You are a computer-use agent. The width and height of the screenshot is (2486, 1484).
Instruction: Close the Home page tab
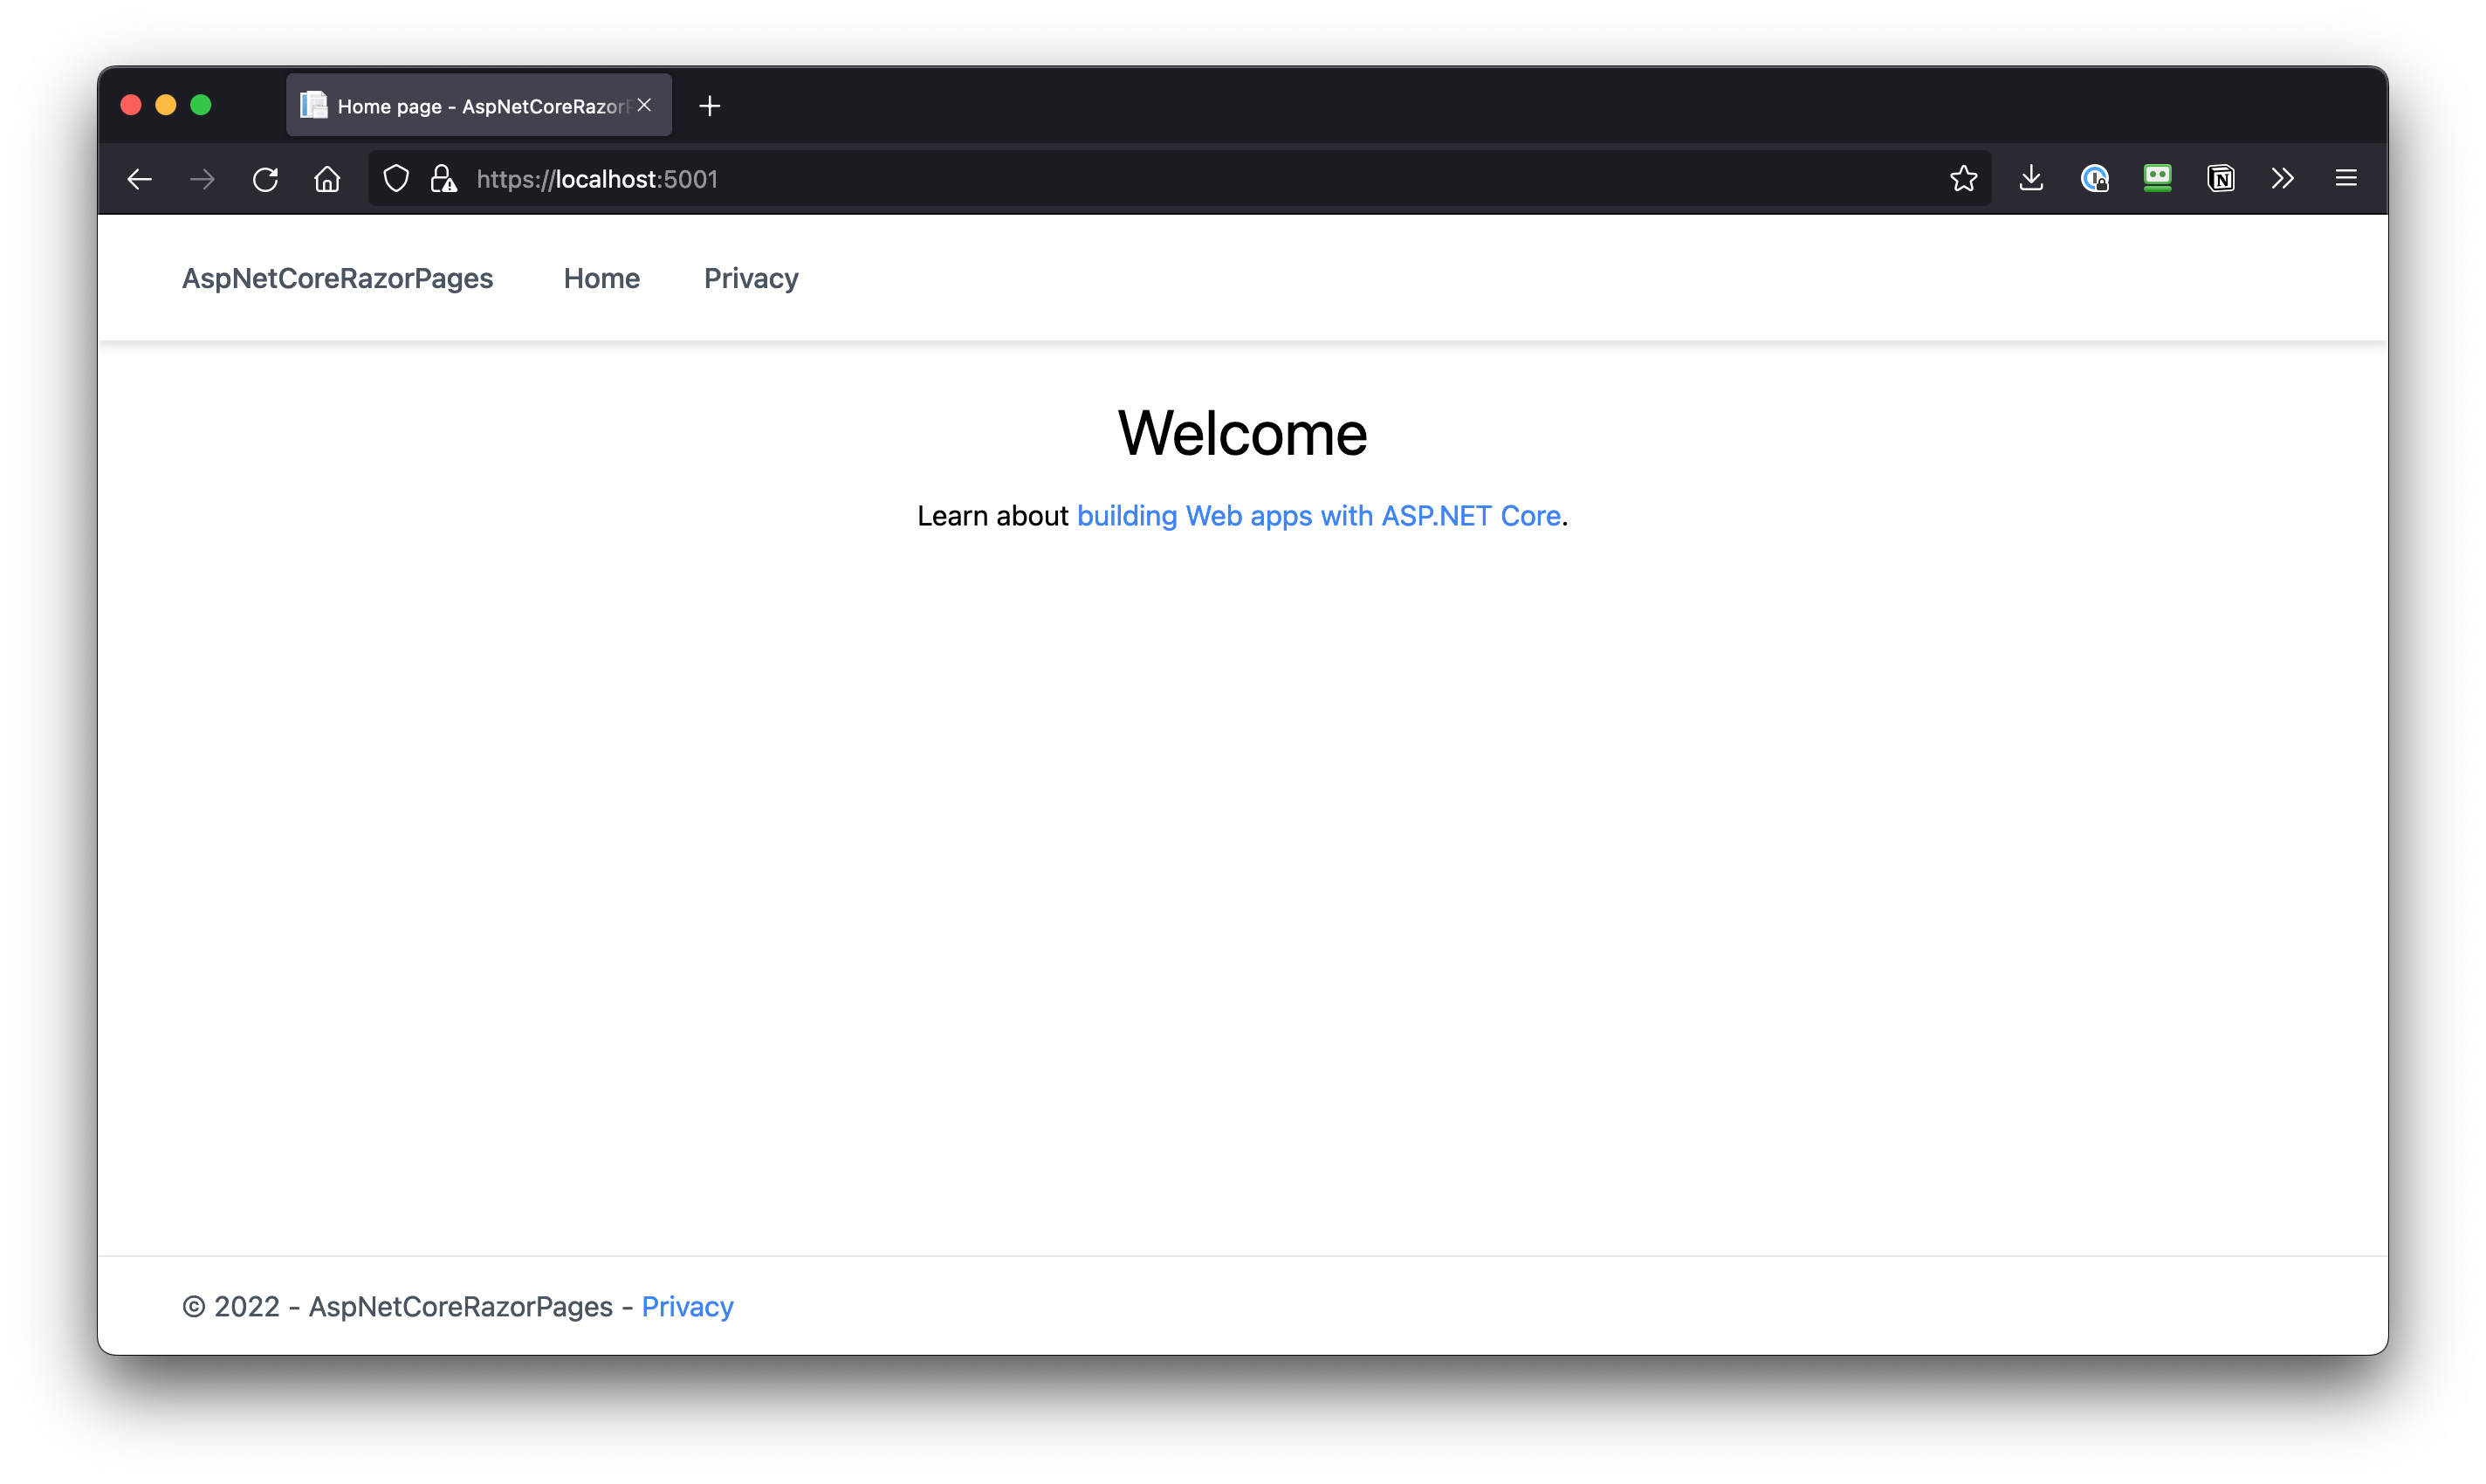pos(645,105)
